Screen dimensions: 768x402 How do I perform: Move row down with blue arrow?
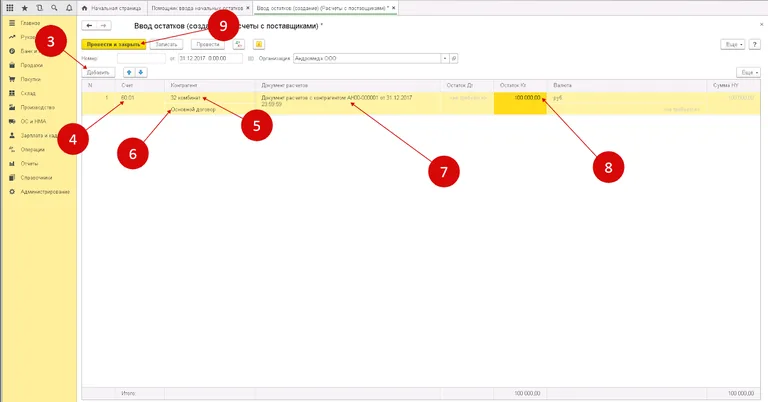[x=140, y=72]
